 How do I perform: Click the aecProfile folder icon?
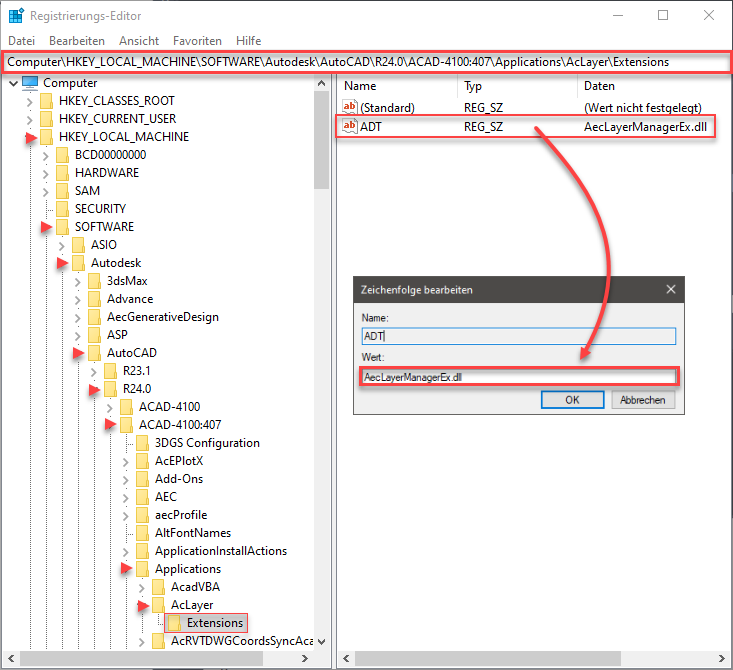click(x=142, y=515)
